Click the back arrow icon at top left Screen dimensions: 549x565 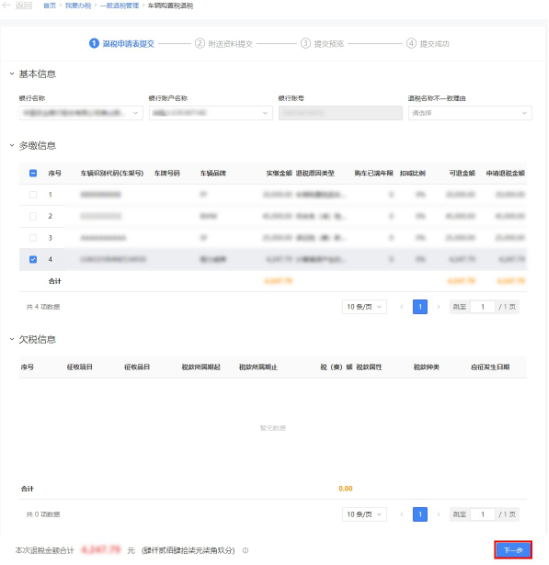pyautogui.click(x=6, y=5)
